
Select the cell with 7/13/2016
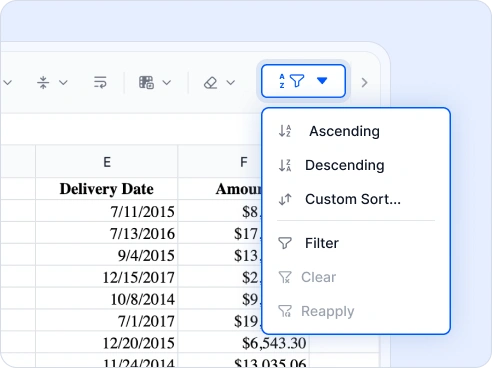[x=107, y=233]
